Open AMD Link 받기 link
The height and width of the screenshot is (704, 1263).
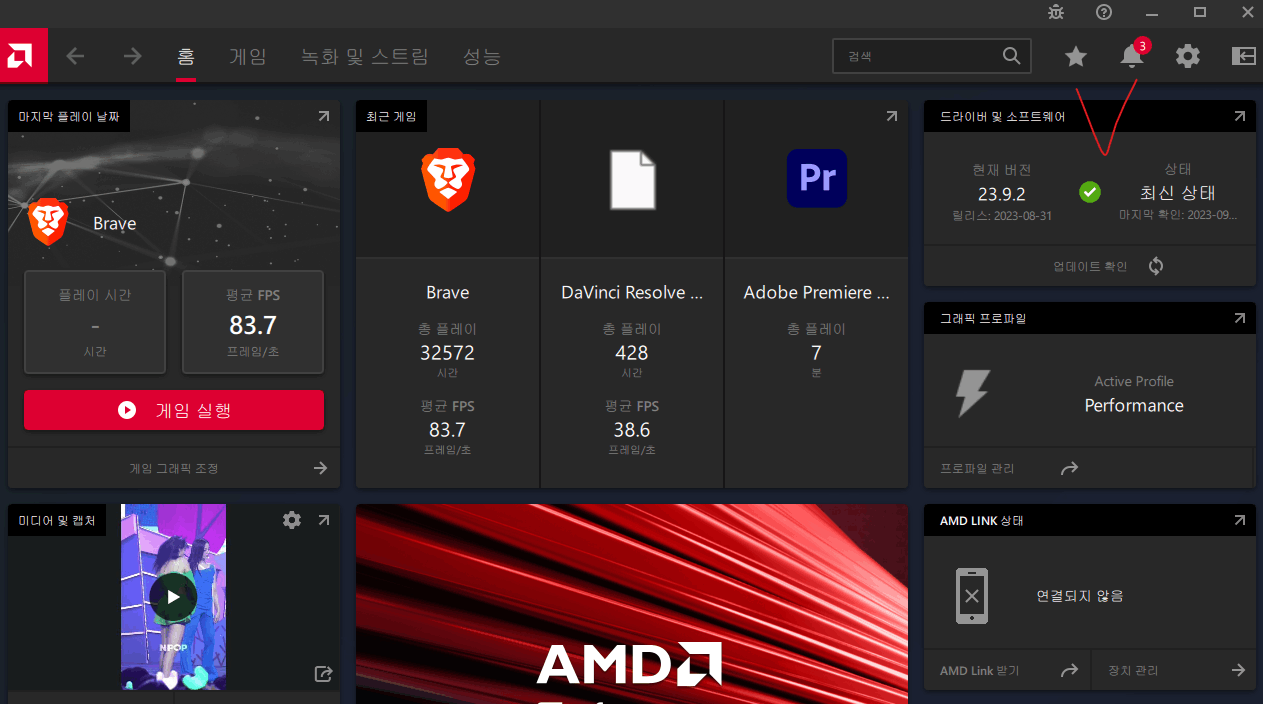click(980, 670)
